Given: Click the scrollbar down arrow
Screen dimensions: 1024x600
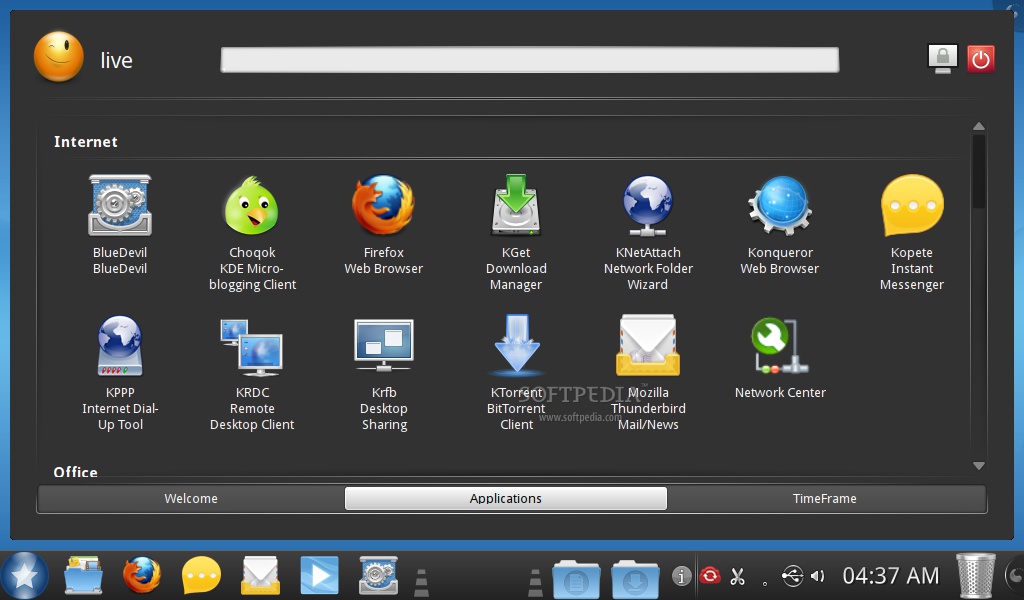Looking at the screenshot, I should [x=978, y=466].
